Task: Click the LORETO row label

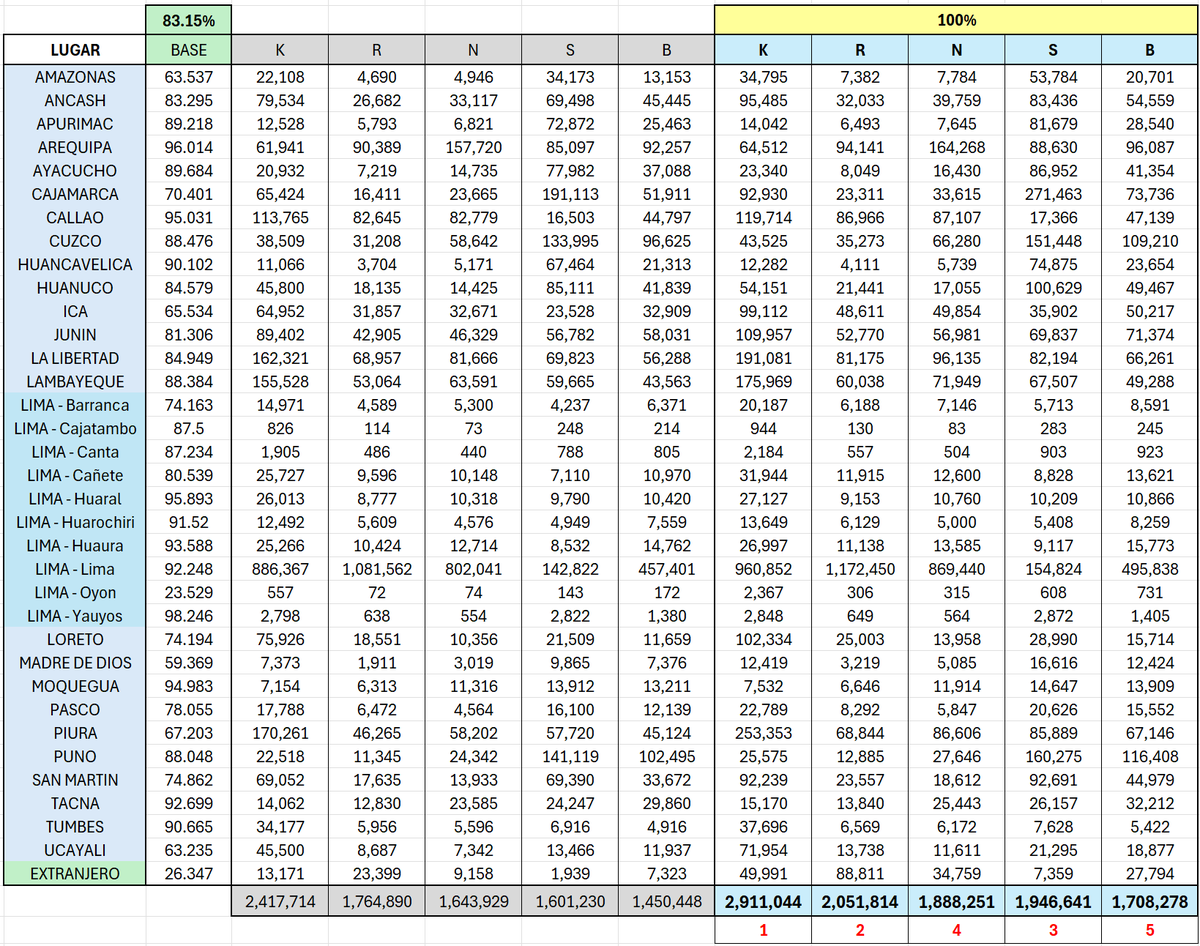Action: [x=75, y=639]
